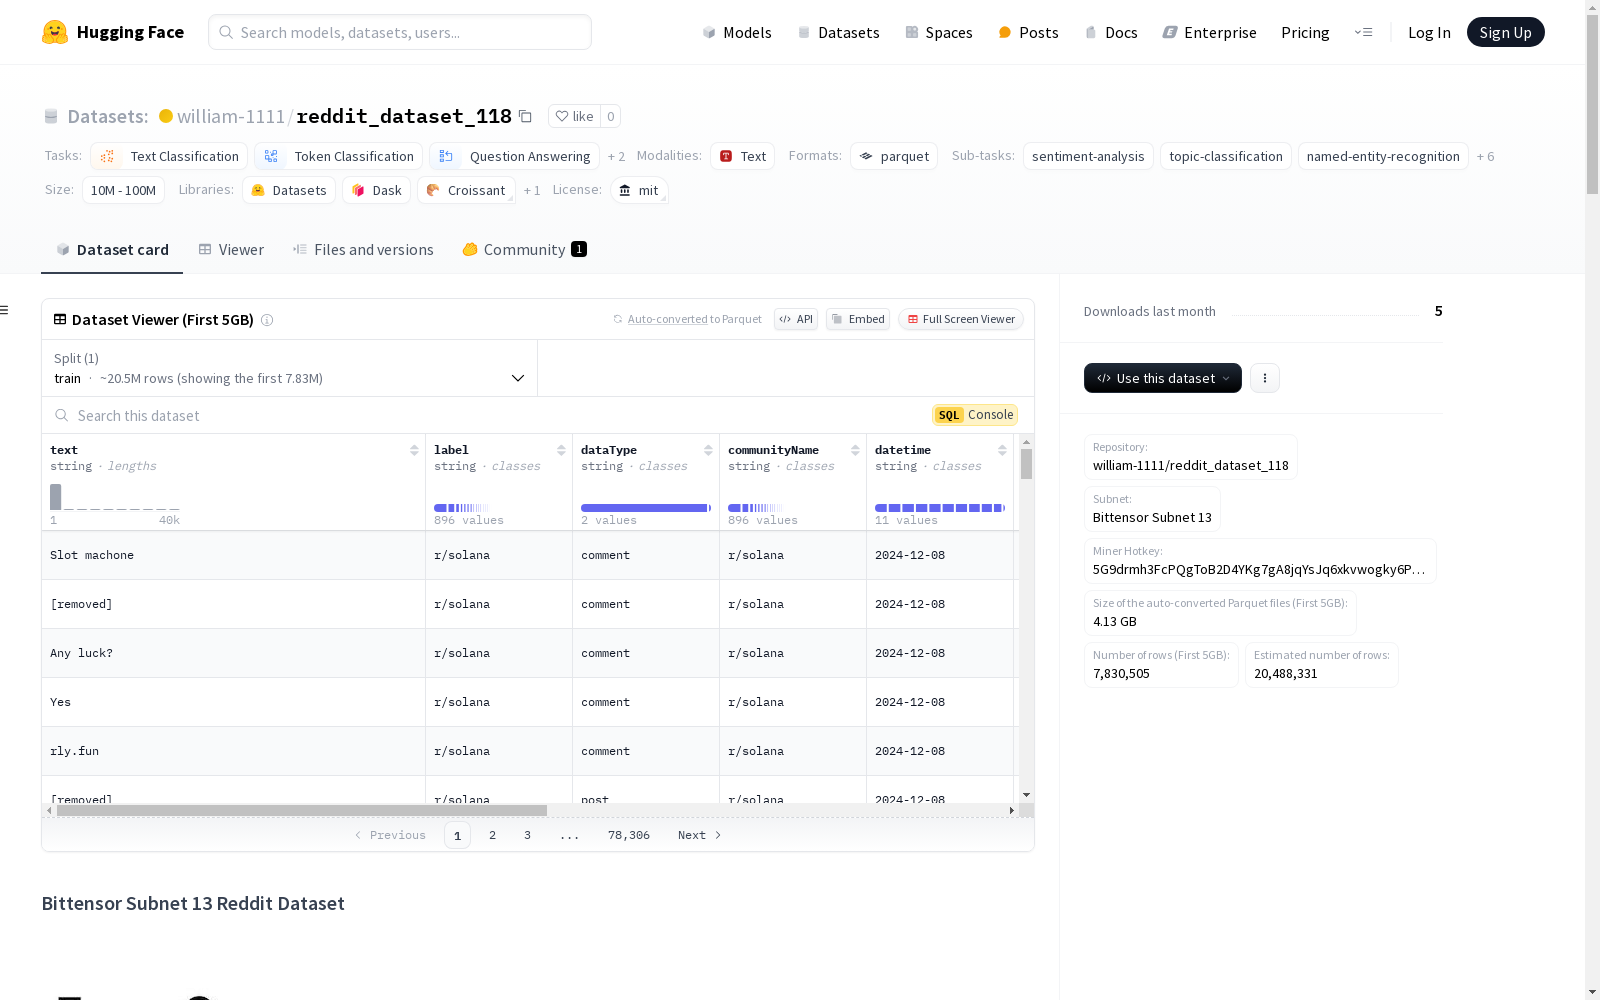
Task: Select the Question Answering task tag
Action: [x=514, y=156]
